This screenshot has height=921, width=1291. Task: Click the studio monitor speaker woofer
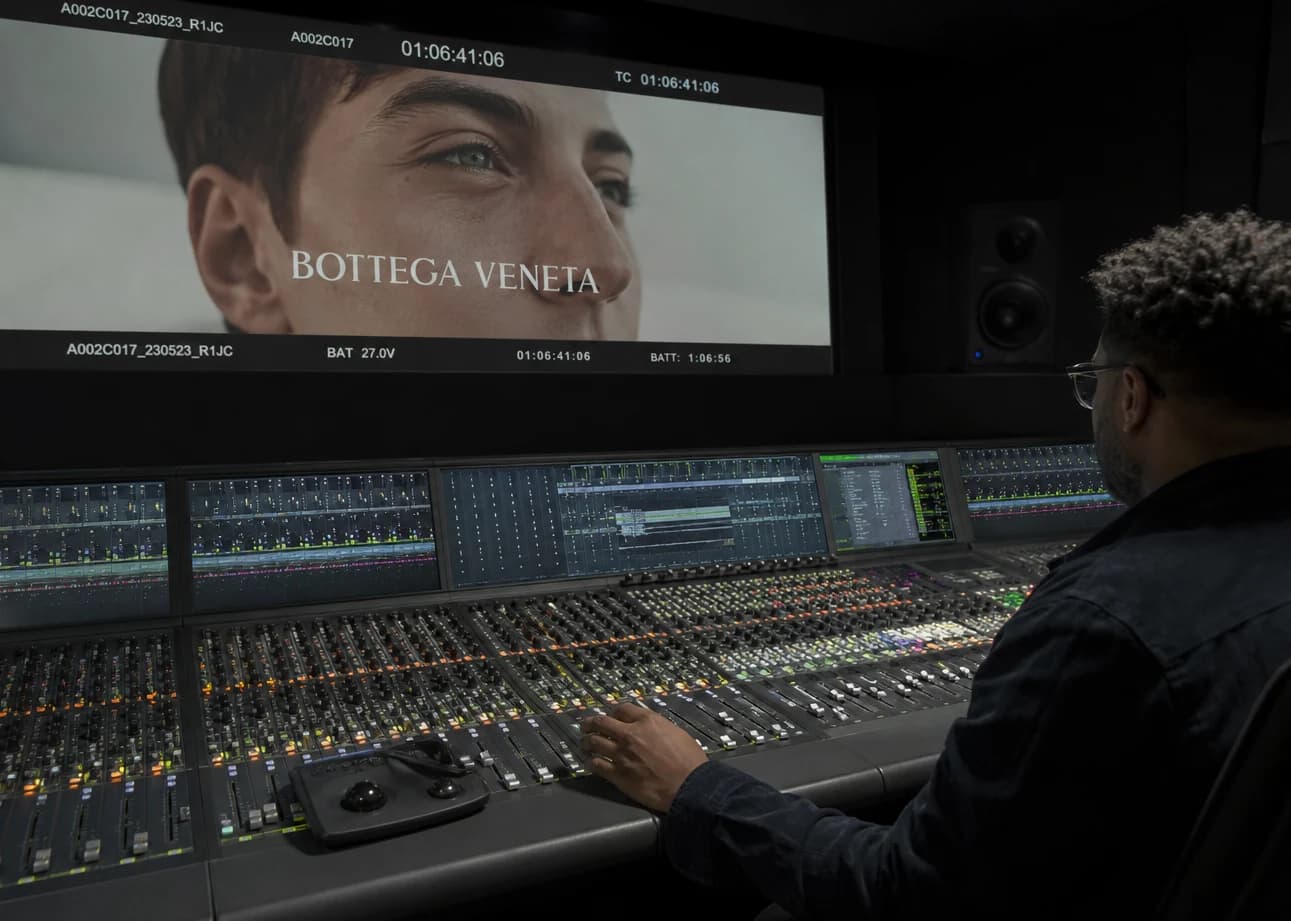1014,315
